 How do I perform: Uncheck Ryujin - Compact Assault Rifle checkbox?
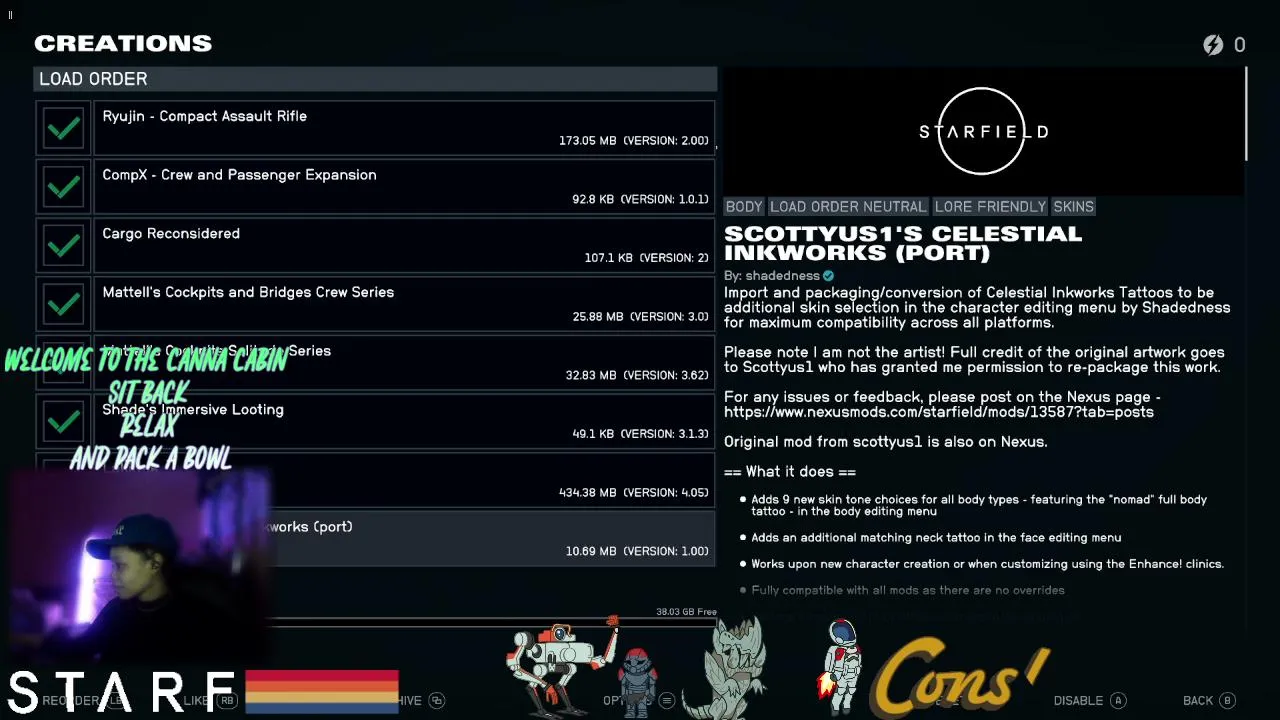point(64,128)
